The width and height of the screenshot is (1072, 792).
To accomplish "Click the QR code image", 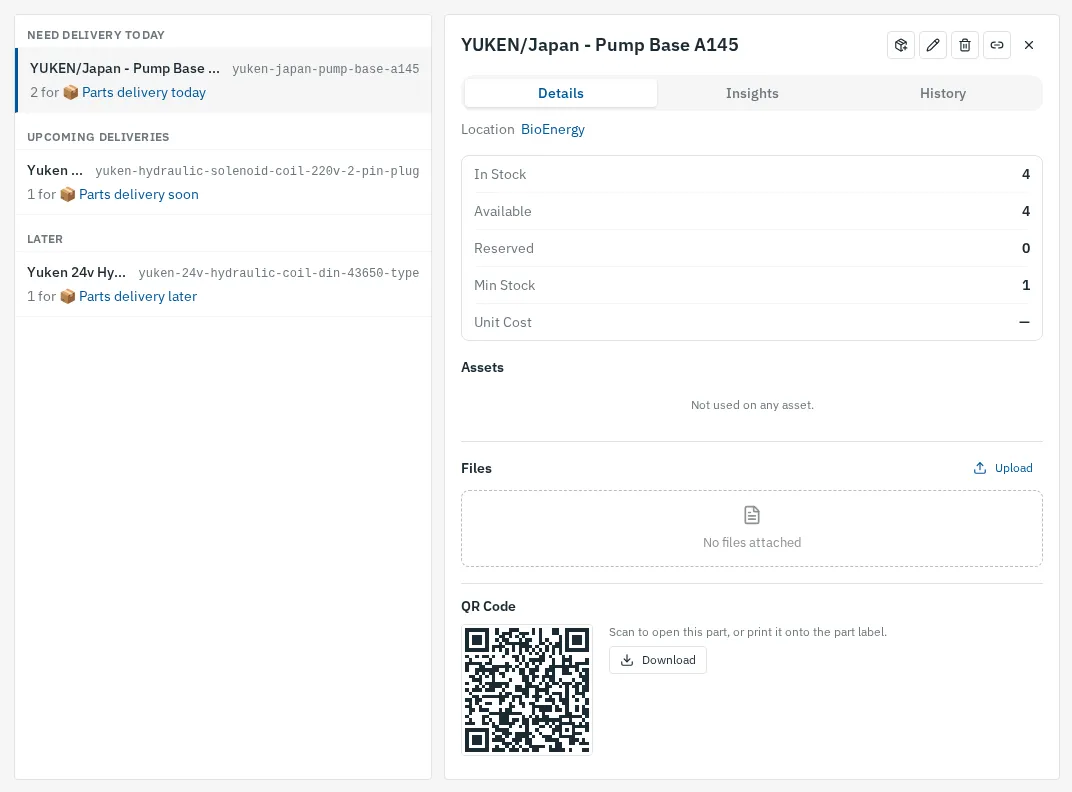I will click(526, 689).
